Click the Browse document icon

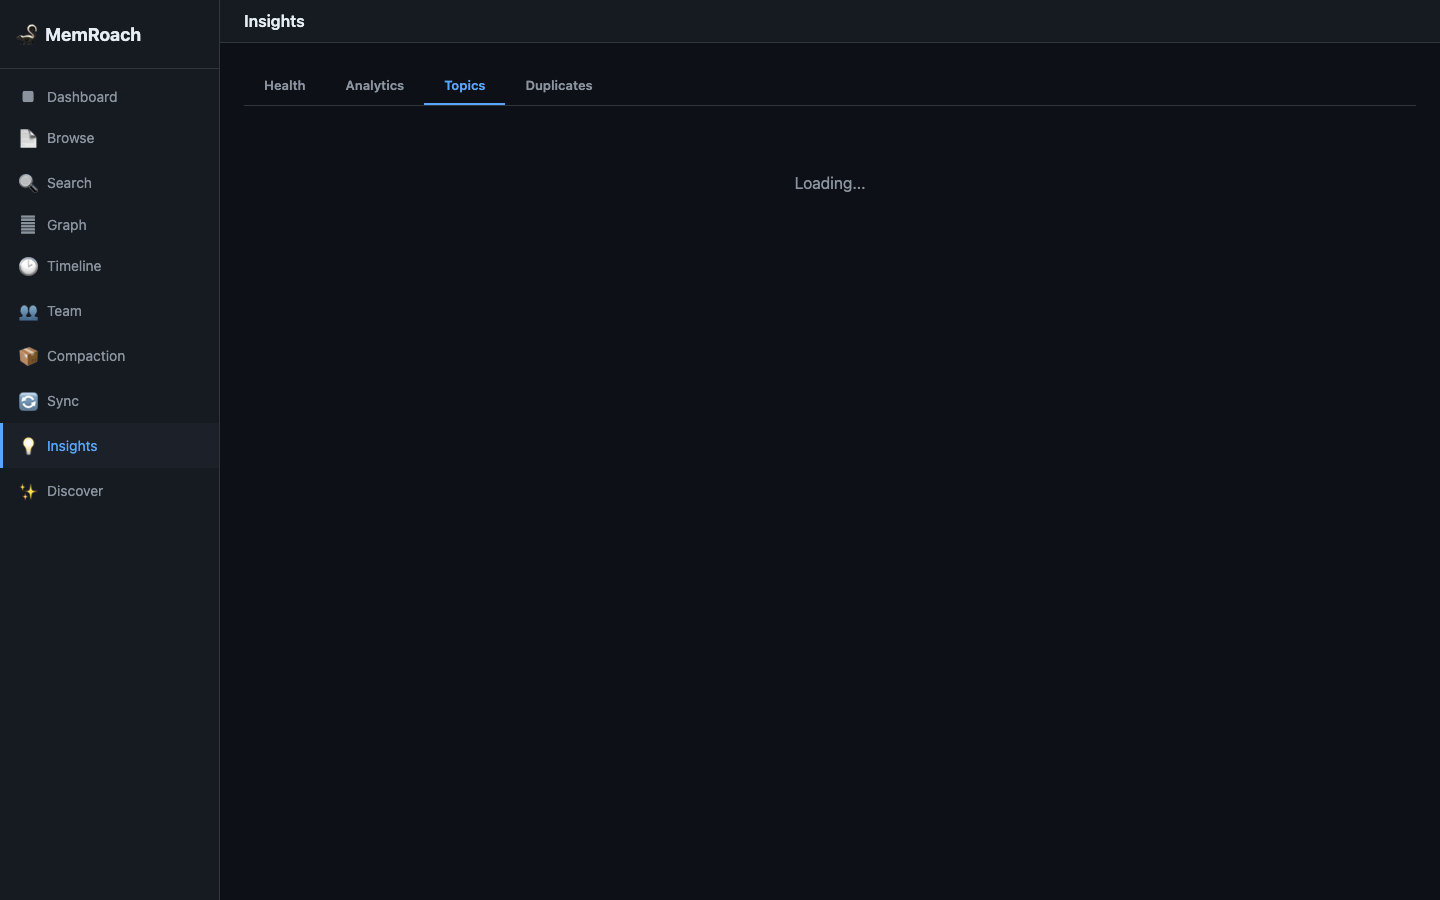coord(28,138)
